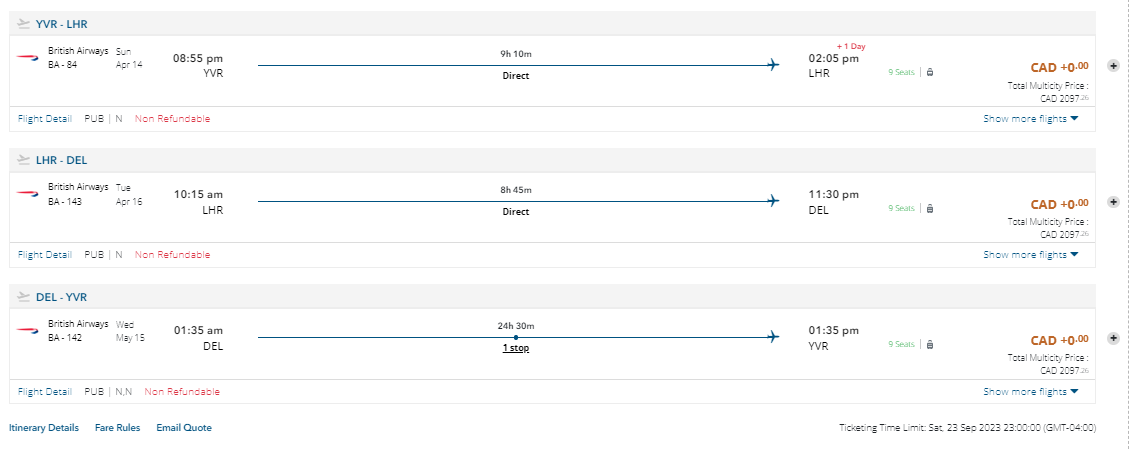This screenshot has height=449, width=1130.
Task: Open Flight Detail for YVR-LHR segment
Action: [45, 118]
